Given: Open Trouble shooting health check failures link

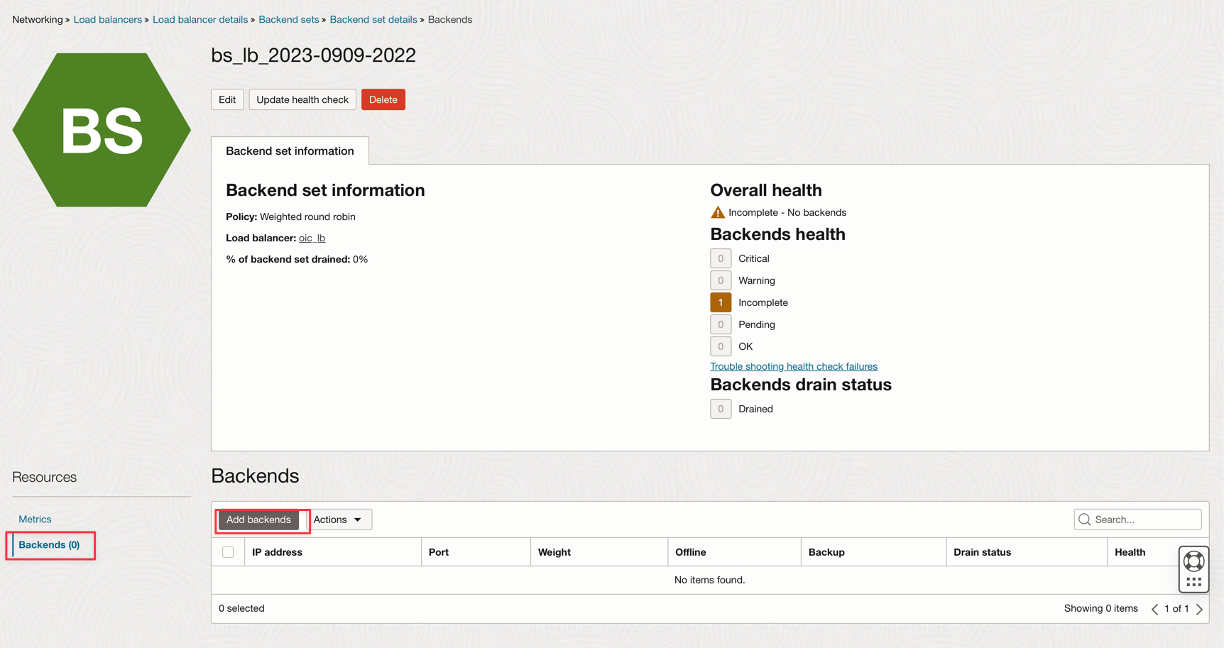Looking at the screenshot, I should click(x=793, y=367).
